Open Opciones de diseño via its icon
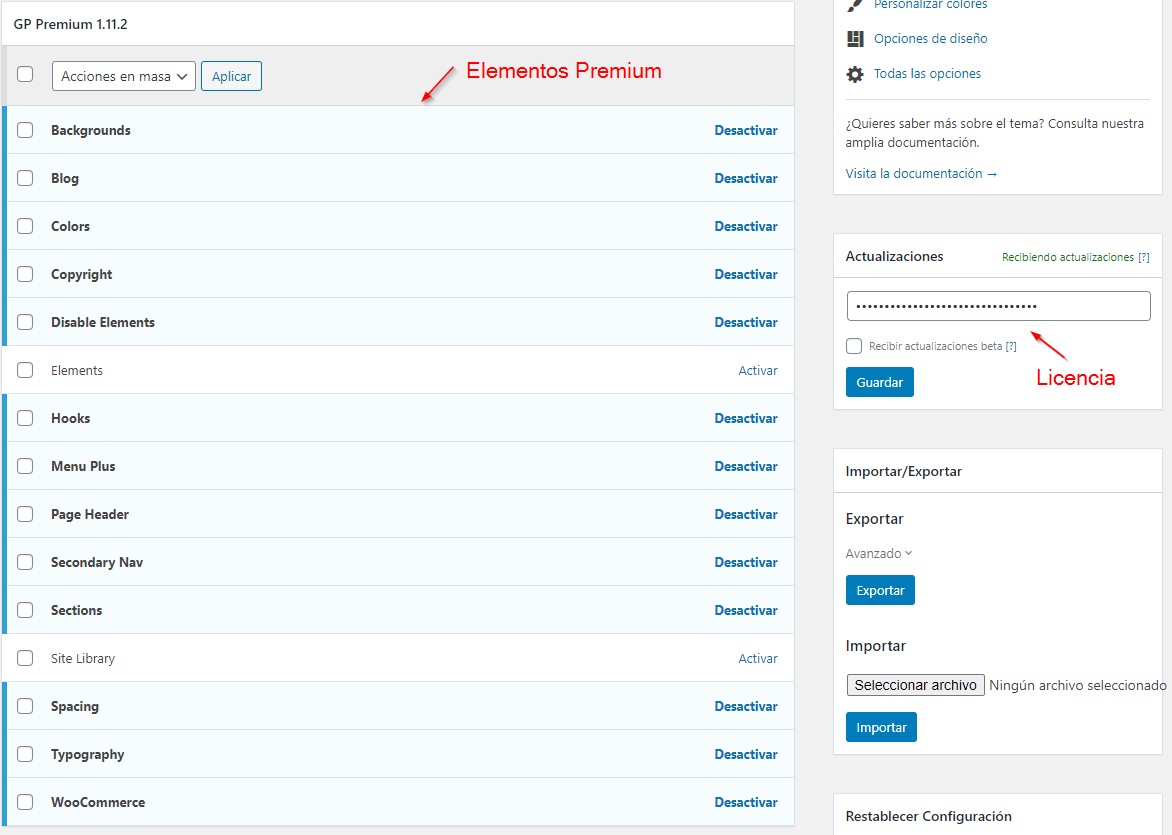This screenshot has height=835, width=1172. [x=854, y=39]
